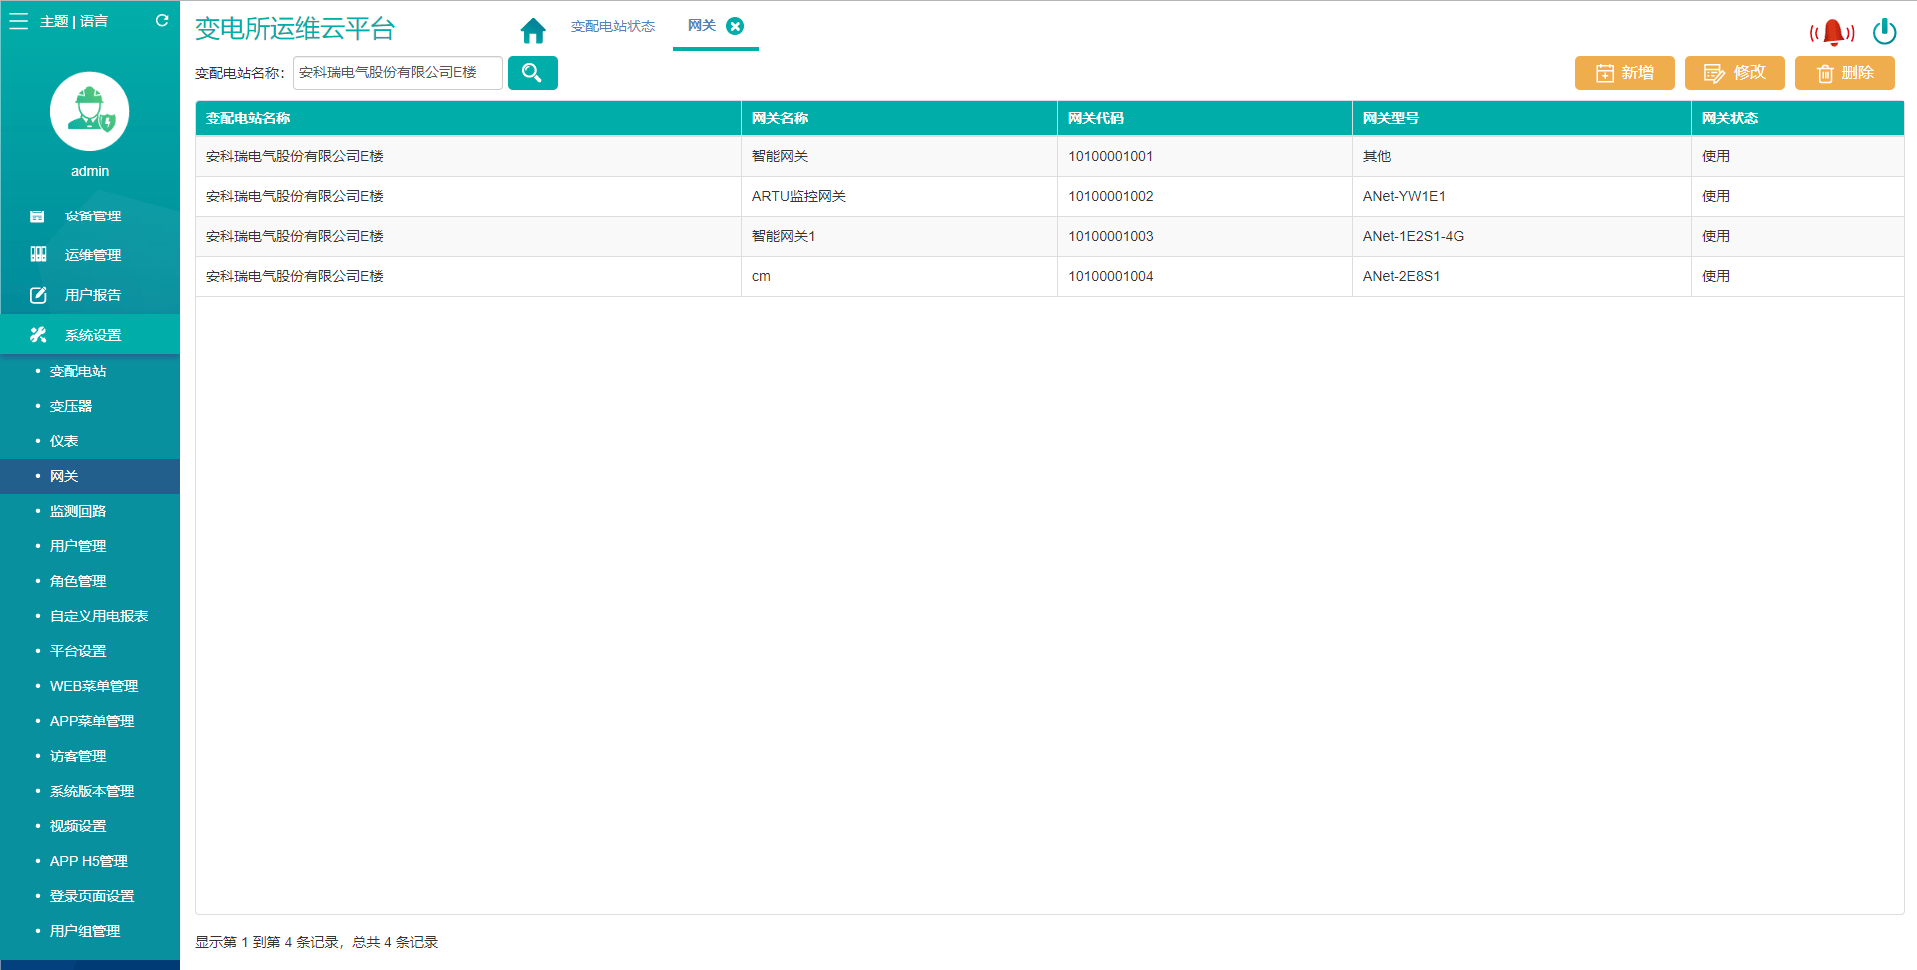1917x970 pixels.
Task: Select the 智能网关1 row
Action: 1050,236
